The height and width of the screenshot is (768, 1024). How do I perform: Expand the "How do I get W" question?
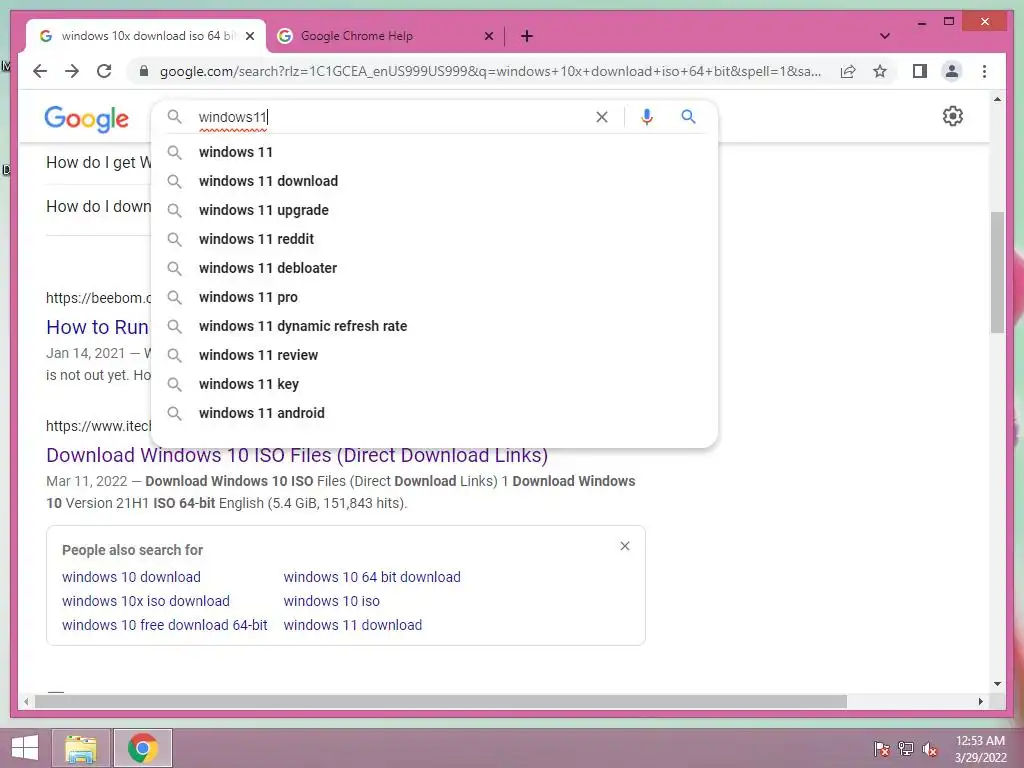(98, 162)
